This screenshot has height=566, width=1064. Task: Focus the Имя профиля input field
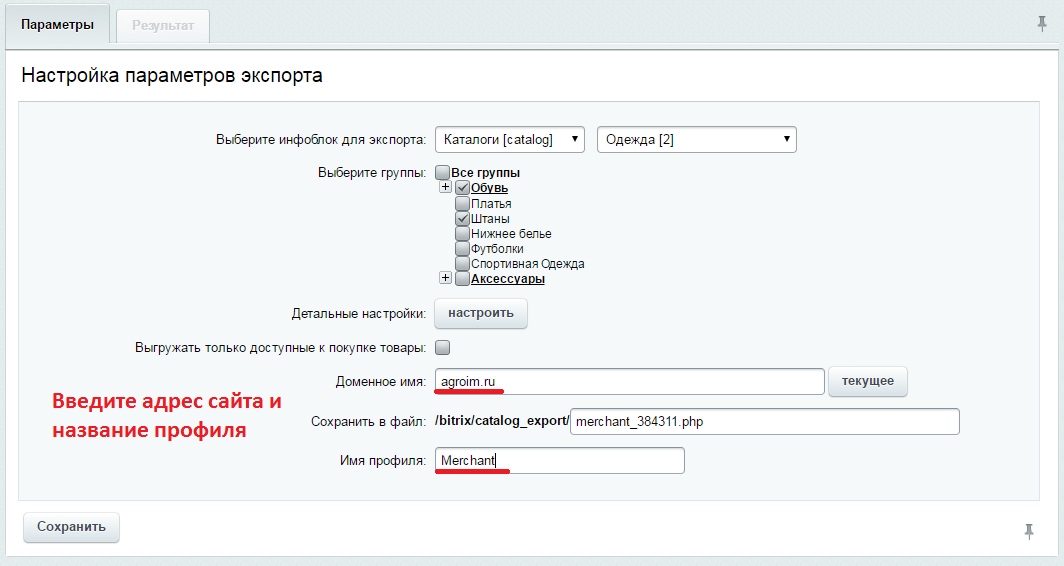click(x=560, y=460)
